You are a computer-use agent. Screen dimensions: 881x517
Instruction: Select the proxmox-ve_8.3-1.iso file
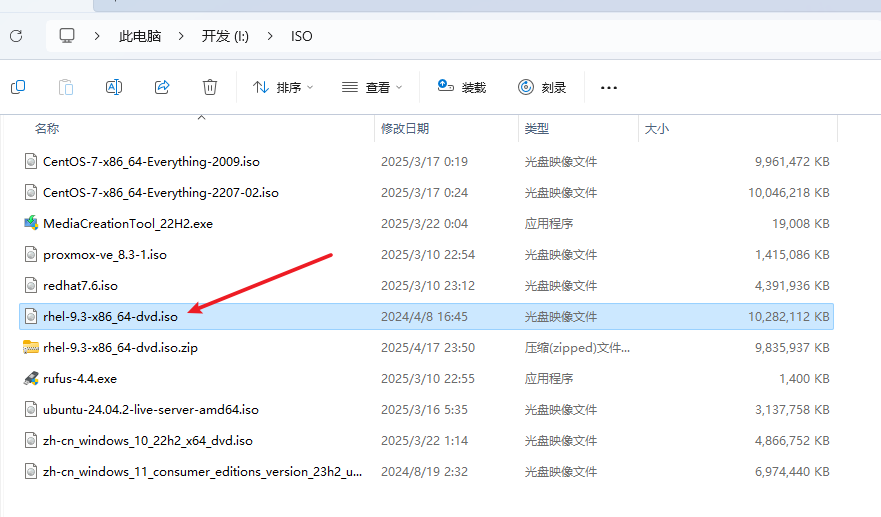(x=105, y=255)
